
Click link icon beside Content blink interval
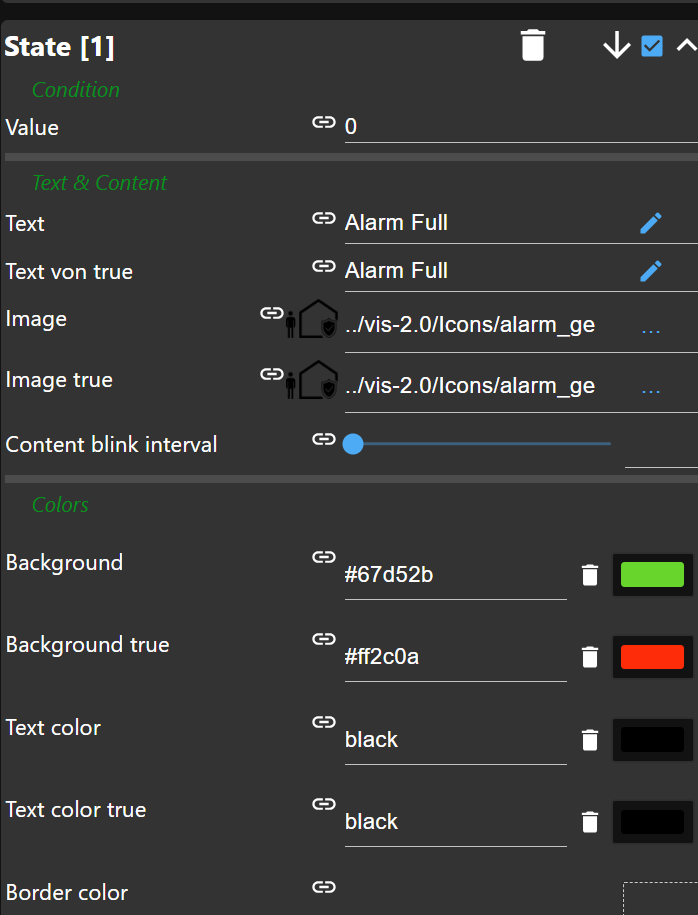[x=323, y=439]
